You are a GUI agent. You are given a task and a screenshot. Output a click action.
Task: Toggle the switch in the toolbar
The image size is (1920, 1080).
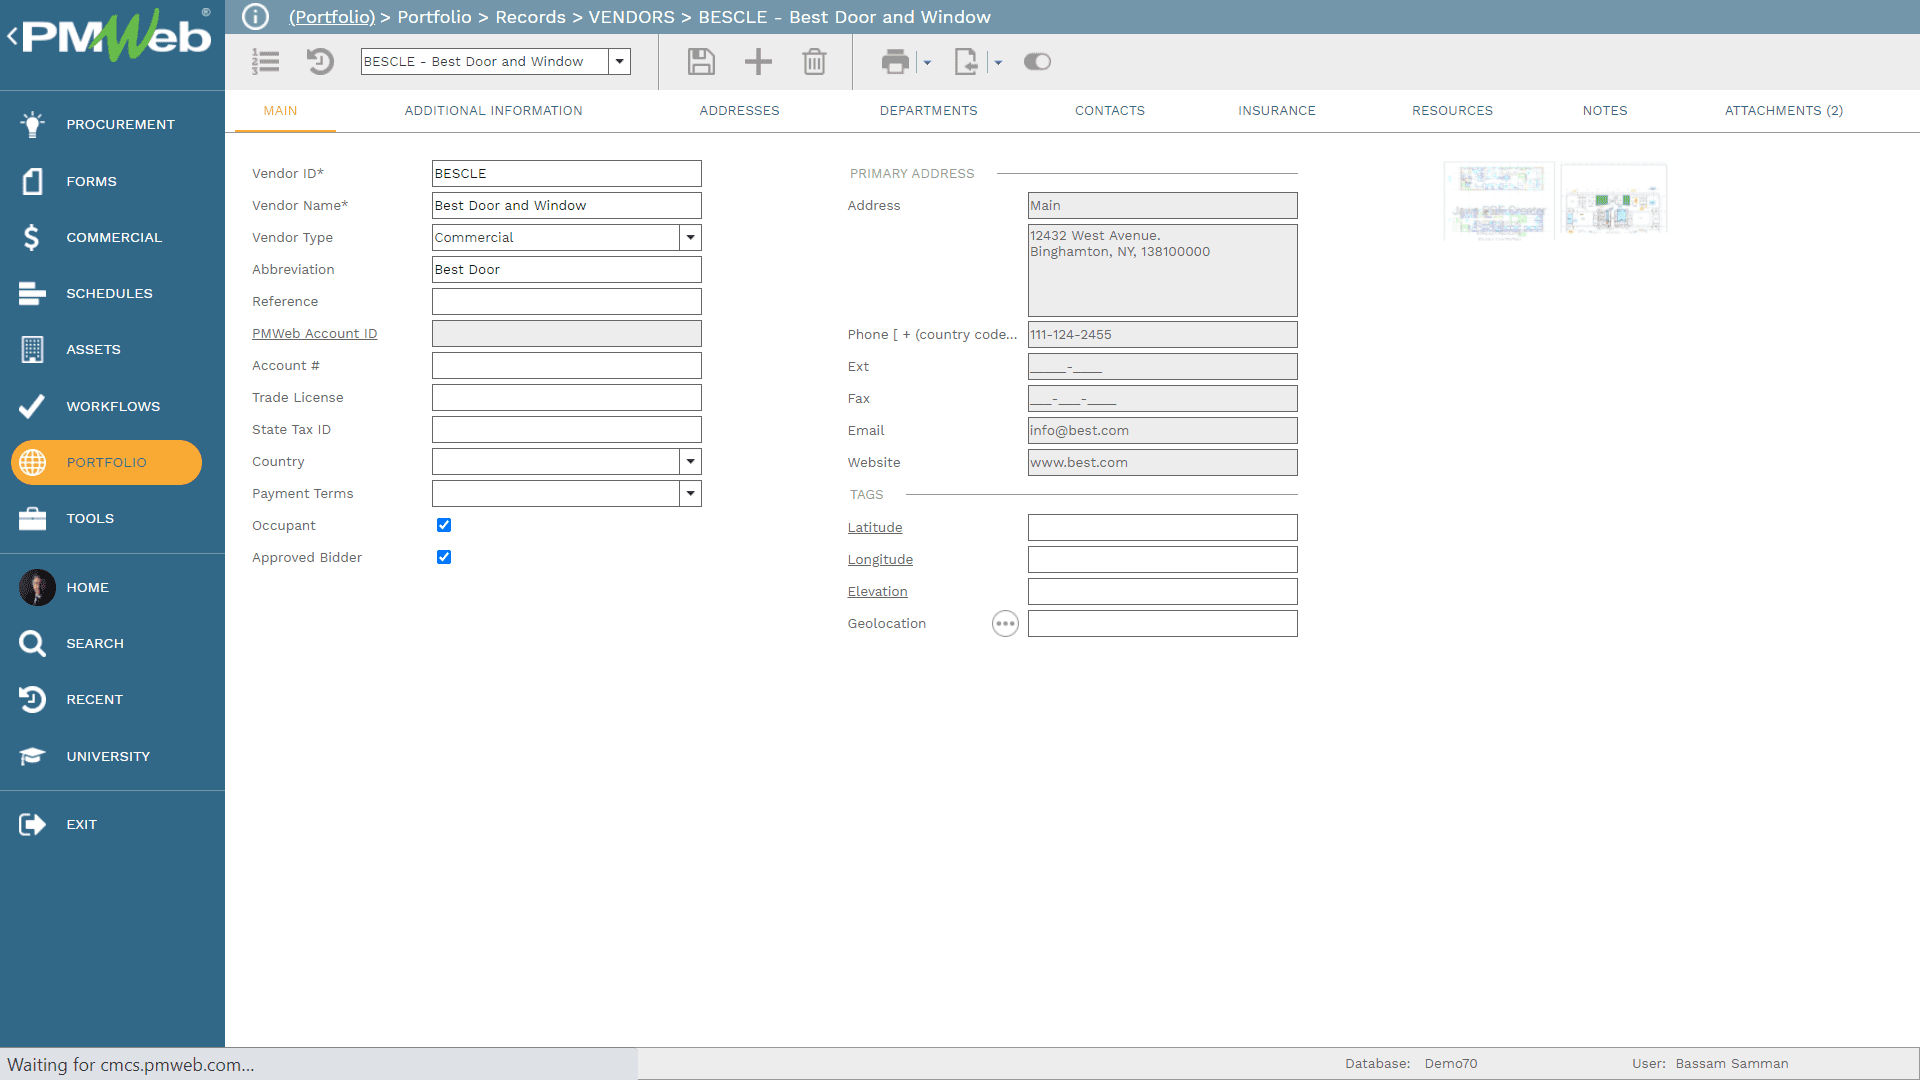[x=1037, y=62]
